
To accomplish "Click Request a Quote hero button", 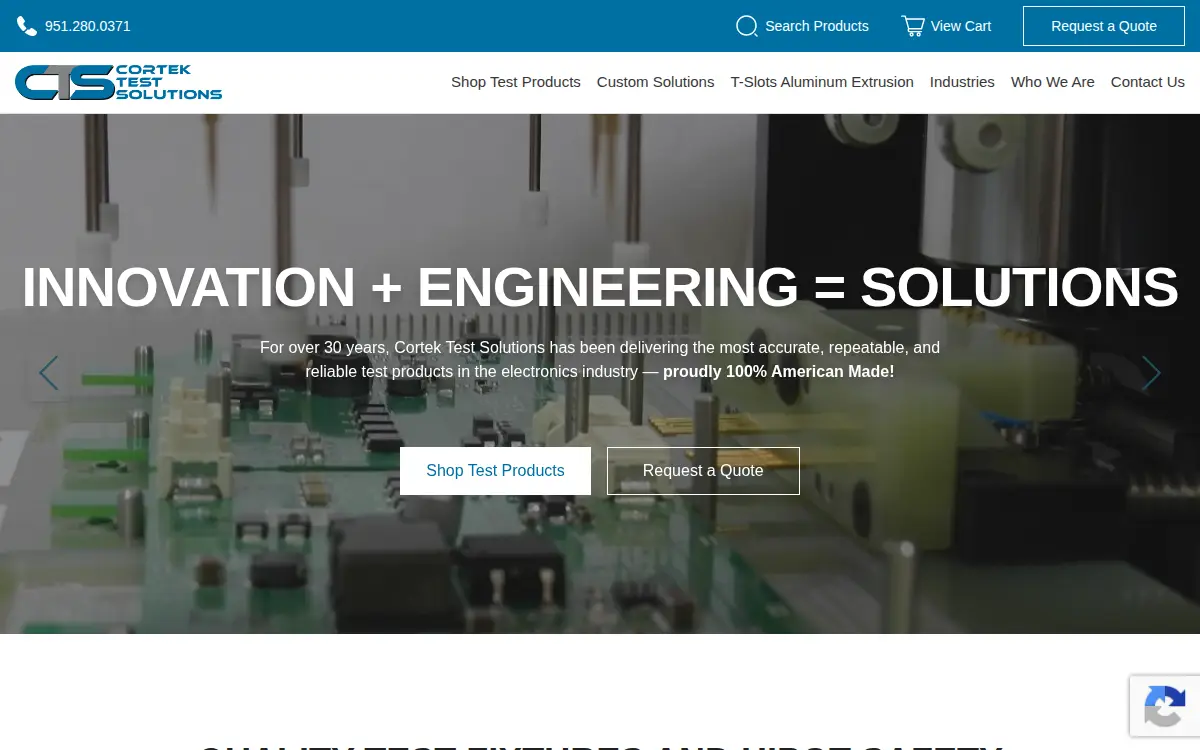I will click(703, 471).
